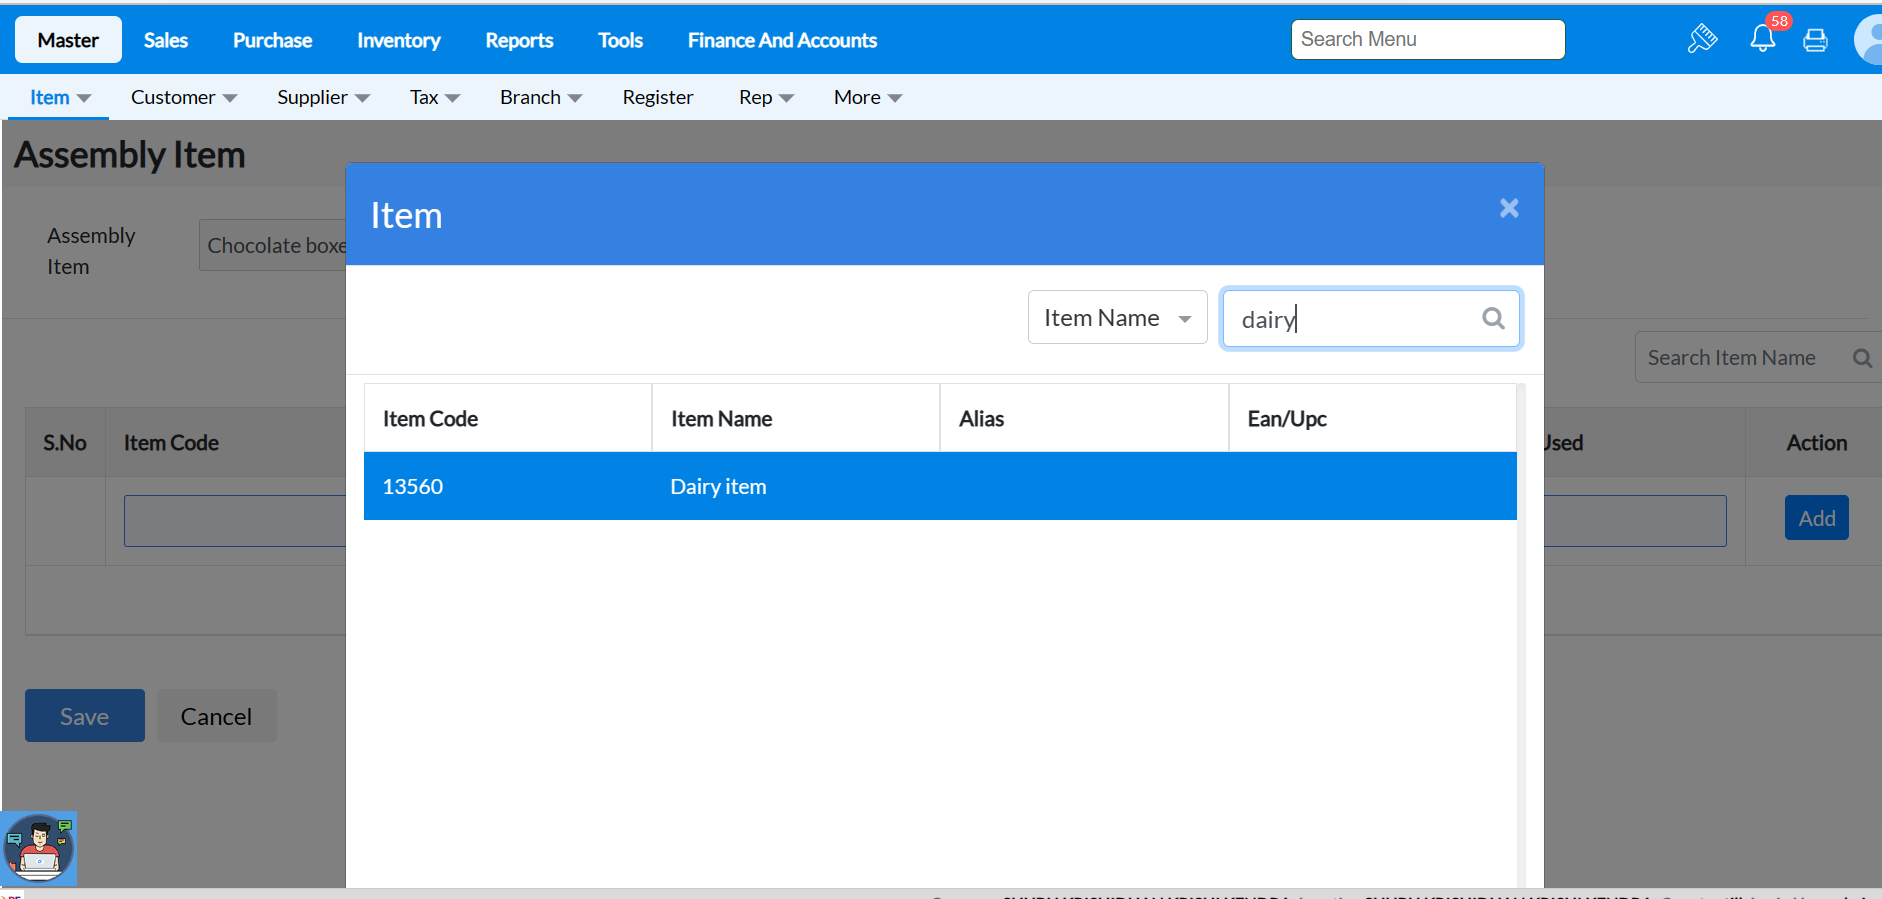
Task: Expand the Customer submenu
Action: pos(184,97)
